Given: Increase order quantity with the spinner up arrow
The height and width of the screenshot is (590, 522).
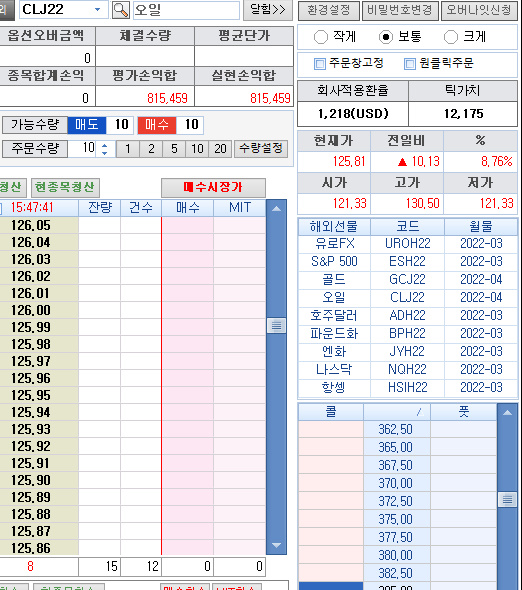Looking at the screenshot, I should tap(105, 145).
